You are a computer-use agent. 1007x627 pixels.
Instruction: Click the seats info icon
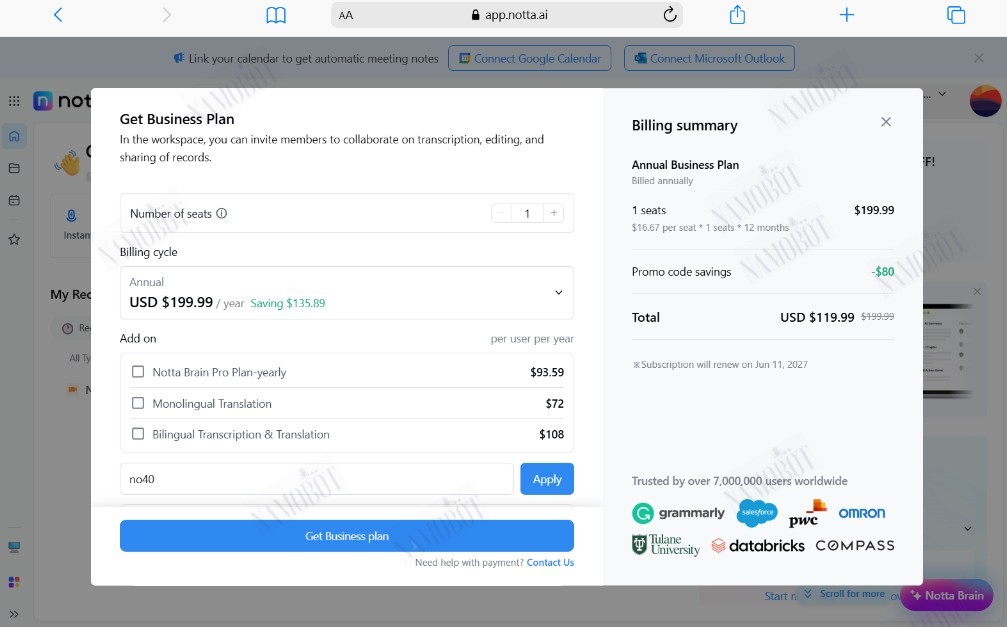coord(222,213)
